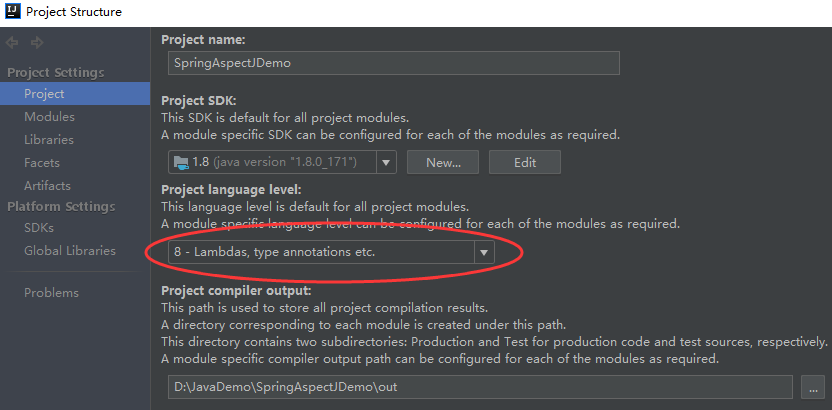Open the Project SDK dropdown arrow

tap(387, 162)
